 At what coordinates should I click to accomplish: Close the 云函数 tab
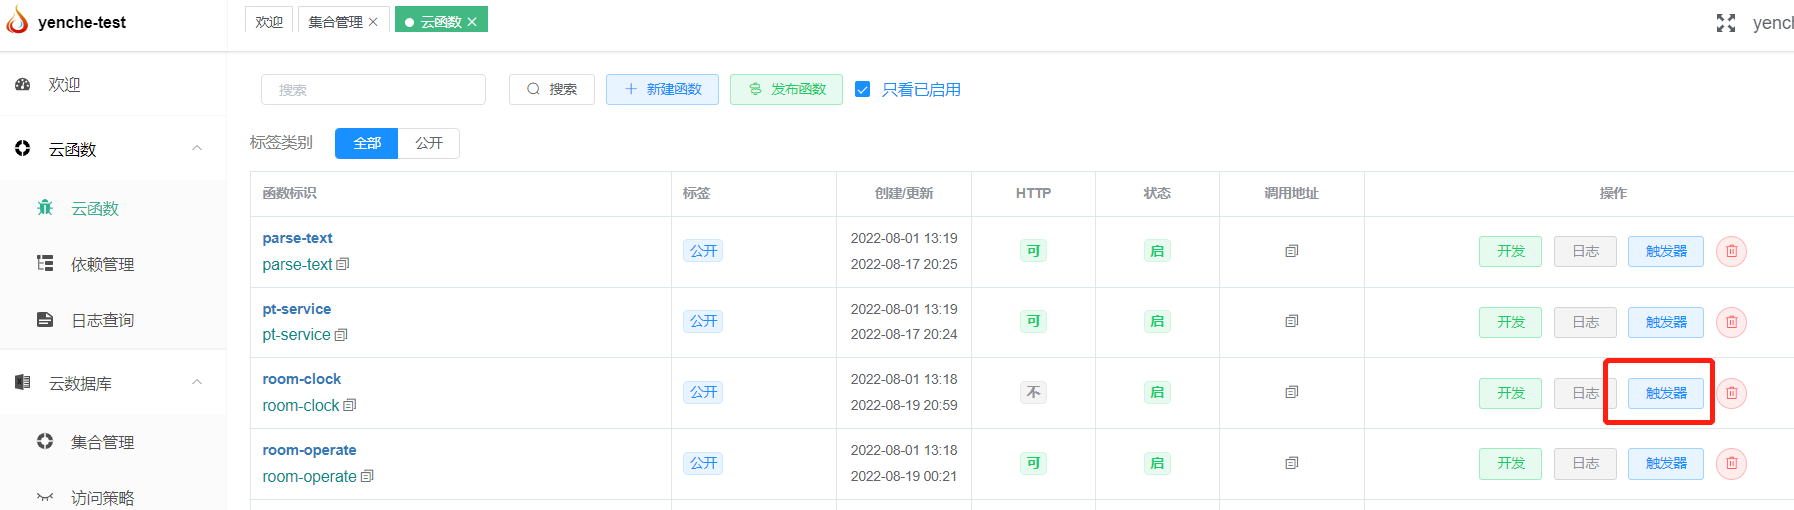click(x=472, y=22)
